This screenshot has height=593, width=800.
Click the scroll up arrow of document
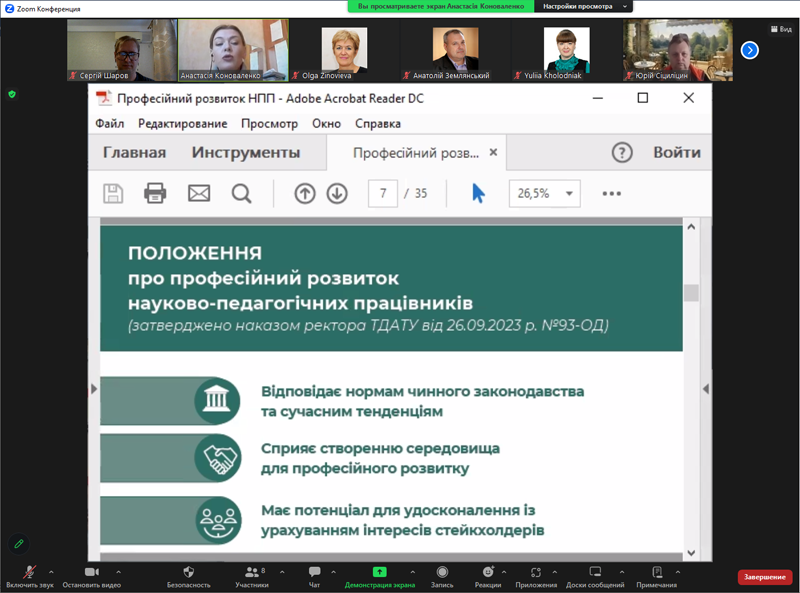point(691,227)
